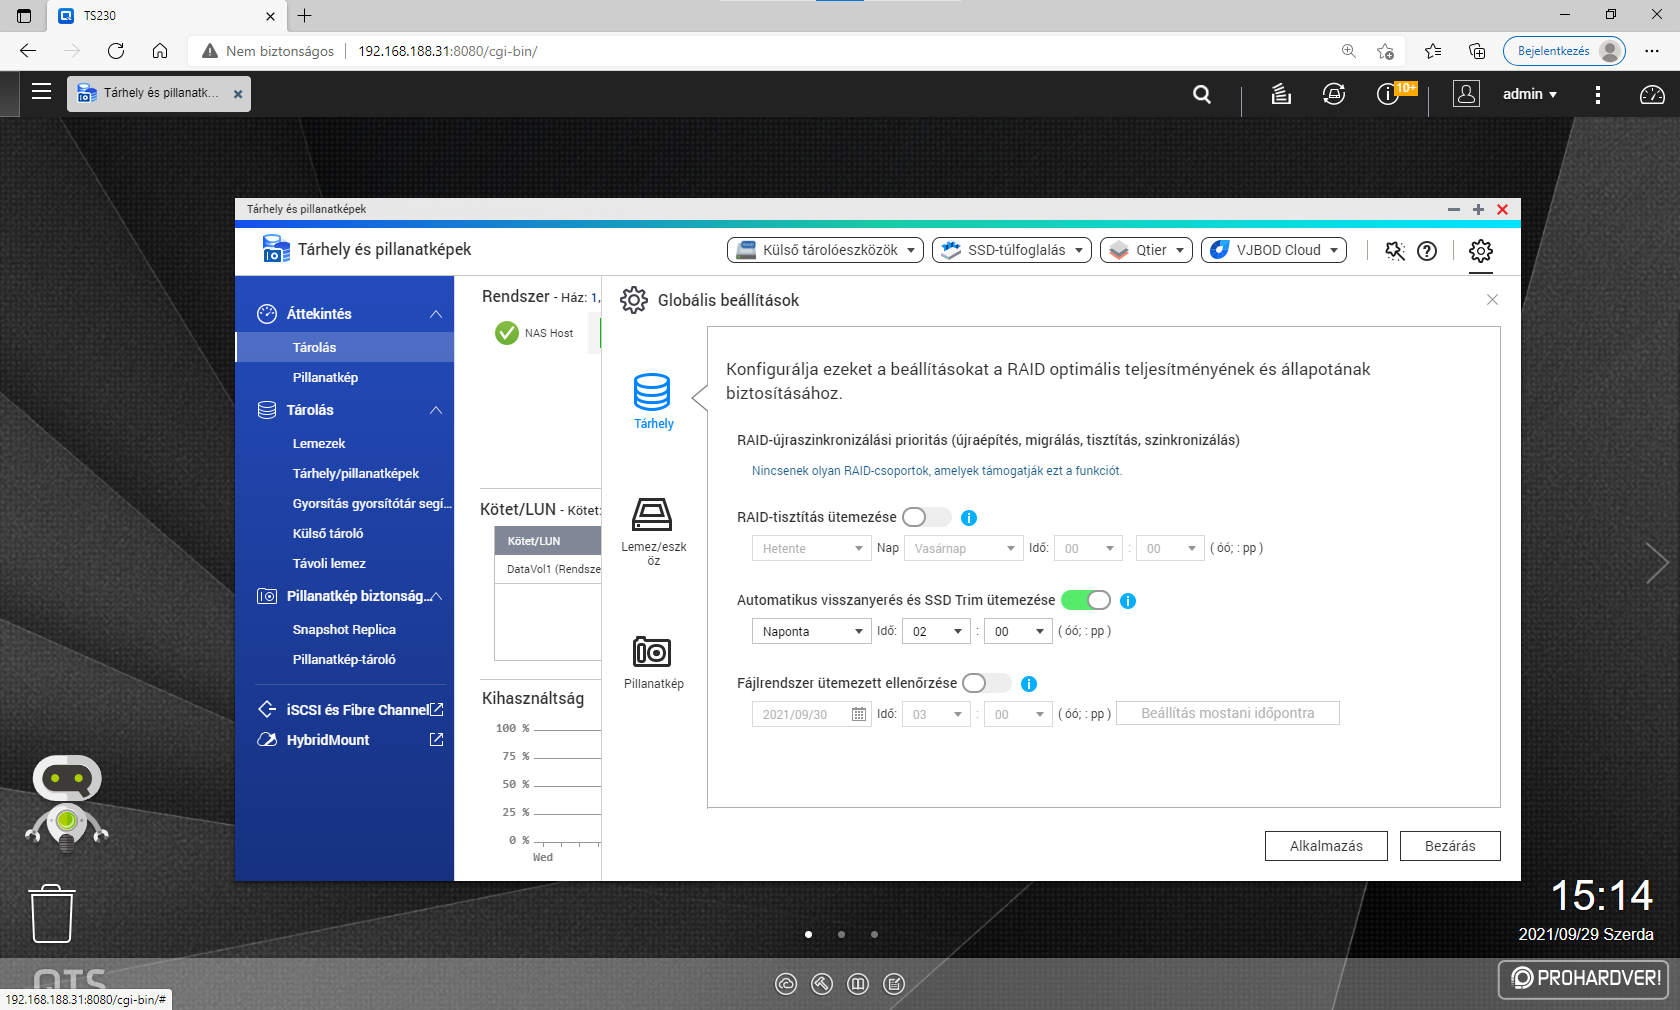Click the browser favorites star icon
Image resolution: width=1680 pixels, height=1010 pixels.
point(1385,51)
